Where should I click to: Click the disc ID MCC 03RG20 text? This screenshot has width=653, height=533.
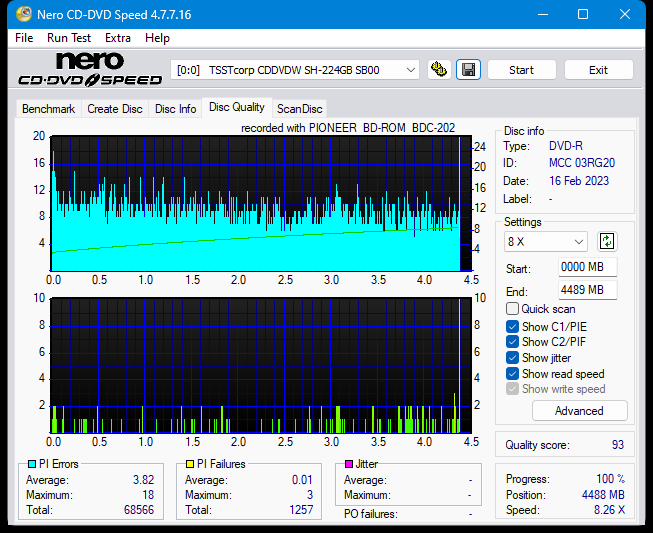[x=582, y=163]
